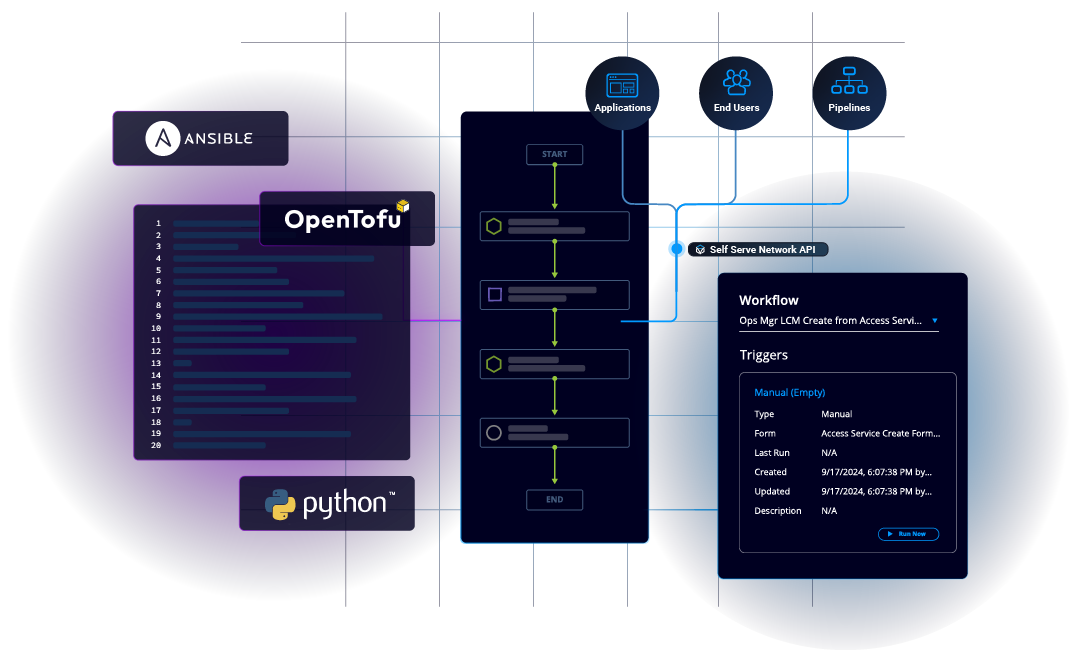Click the OpenTofu cube icon

click(402, 206)
